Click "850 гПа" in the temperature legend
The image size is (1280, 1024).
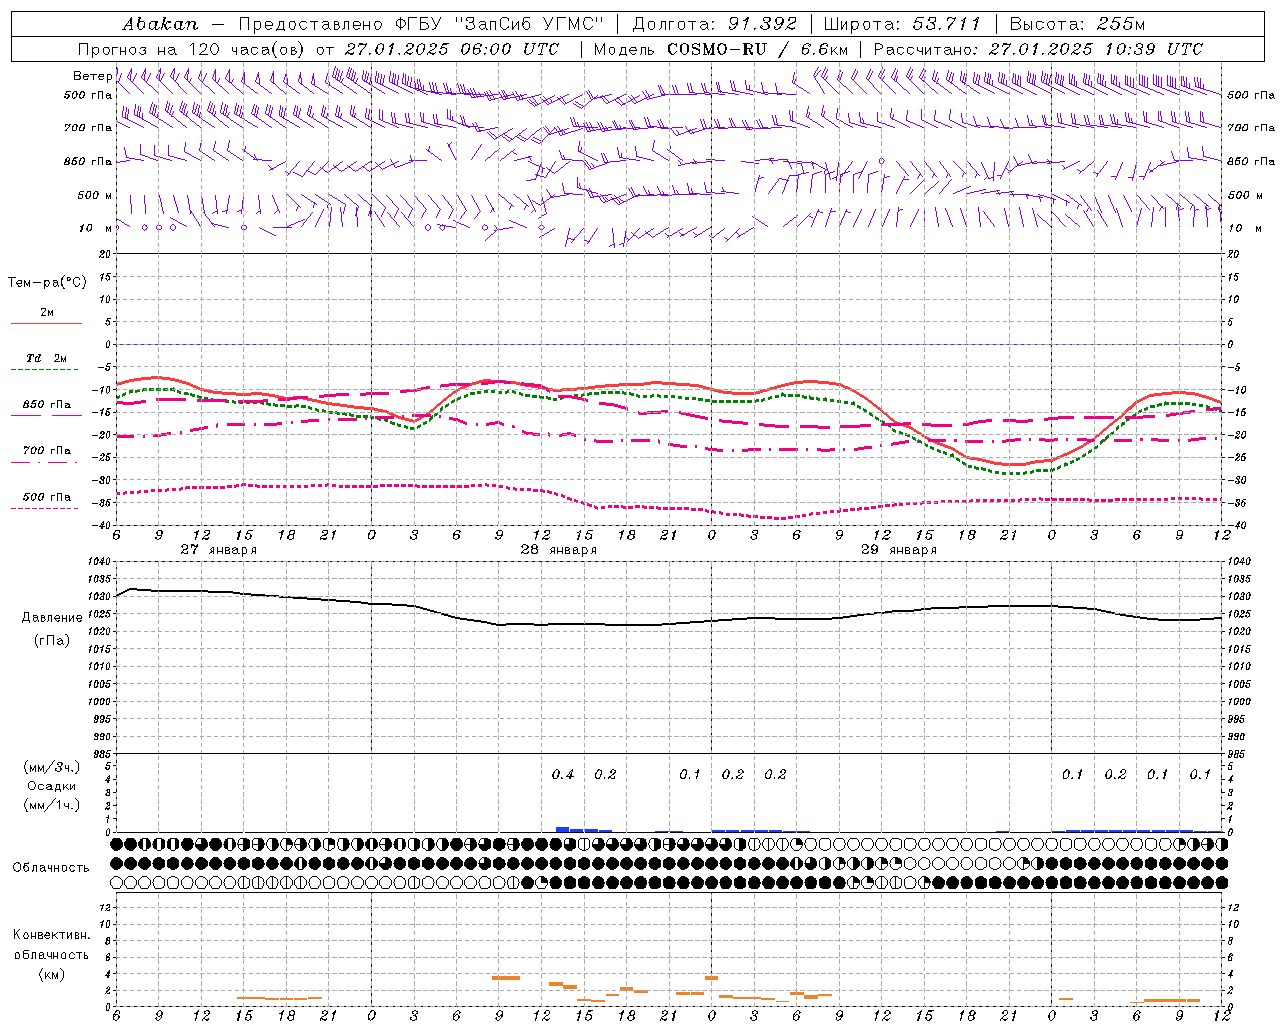click(47, 405)
